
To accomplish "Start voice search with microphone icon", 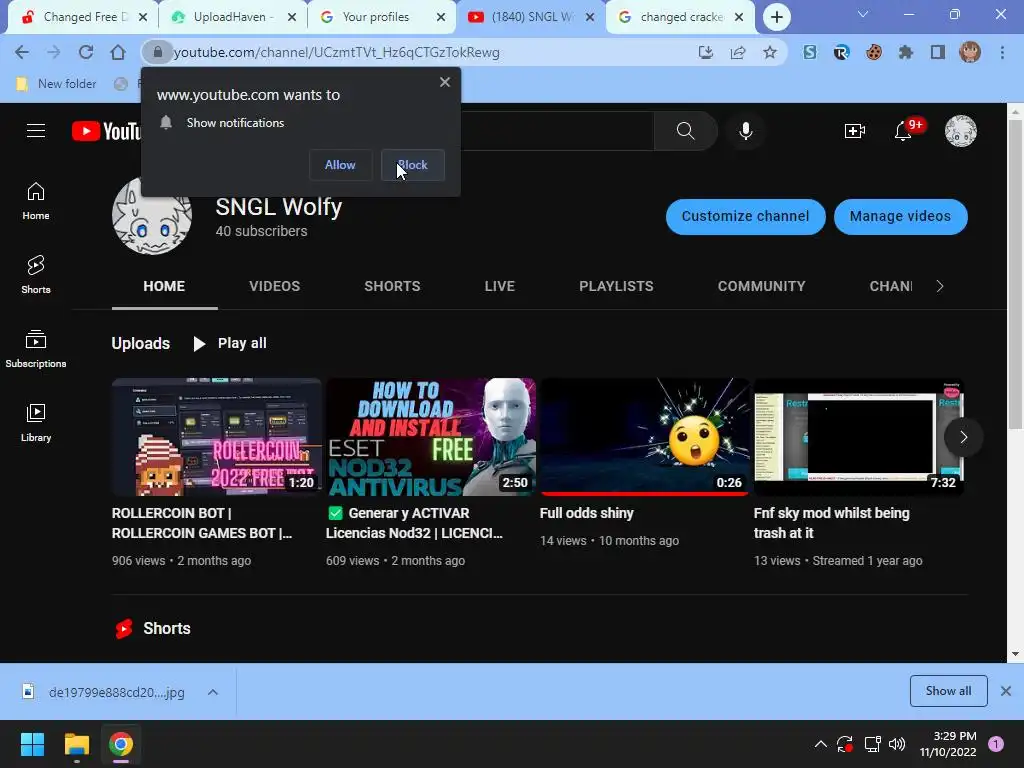I will click(x=745, y=131).
